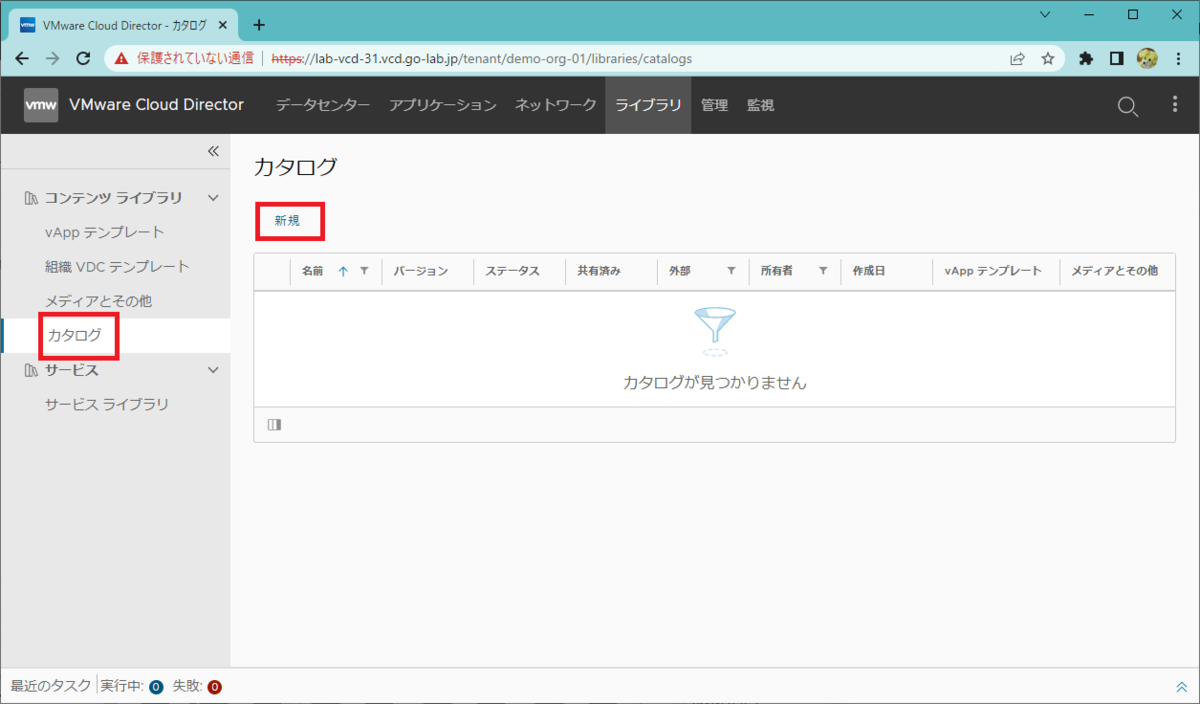Click 失敗 task count badge

(214, 687)
